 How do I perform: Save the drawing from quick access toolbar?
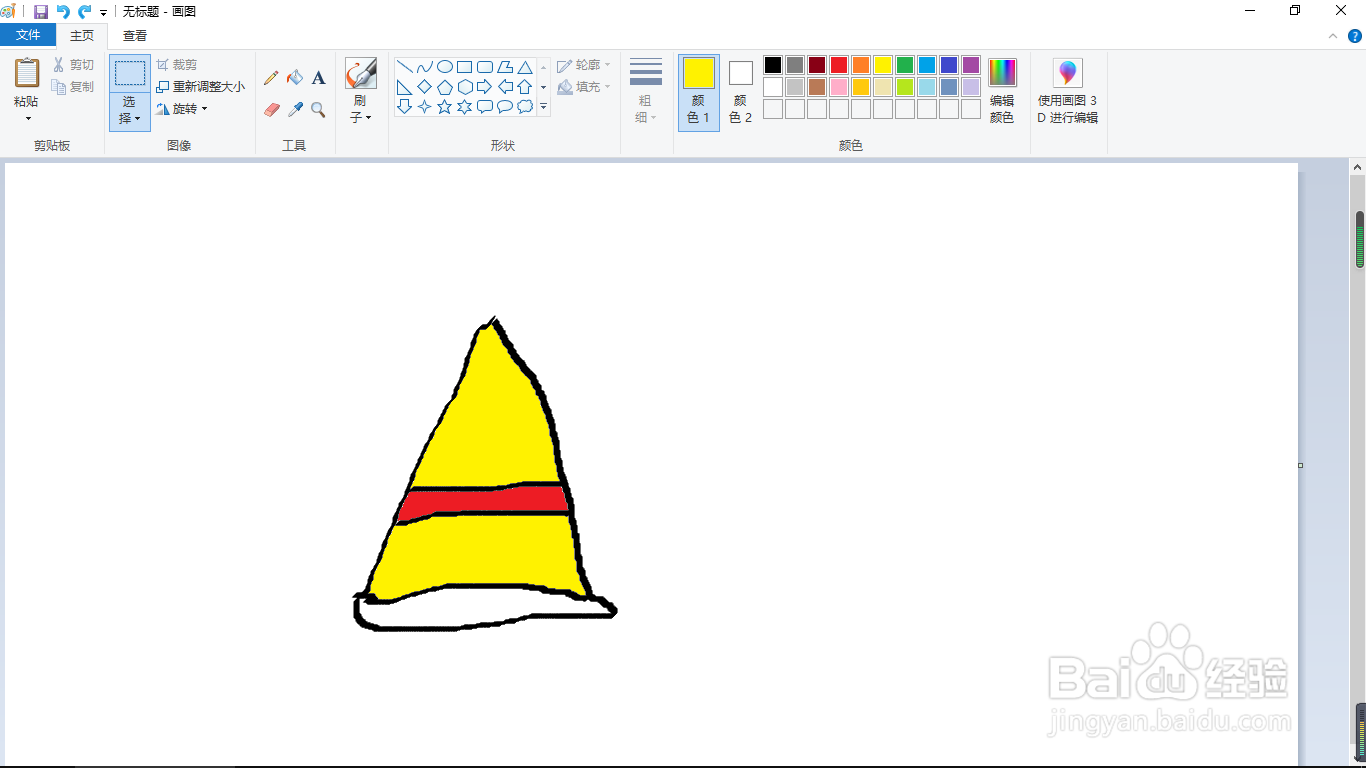pos(41,11)
